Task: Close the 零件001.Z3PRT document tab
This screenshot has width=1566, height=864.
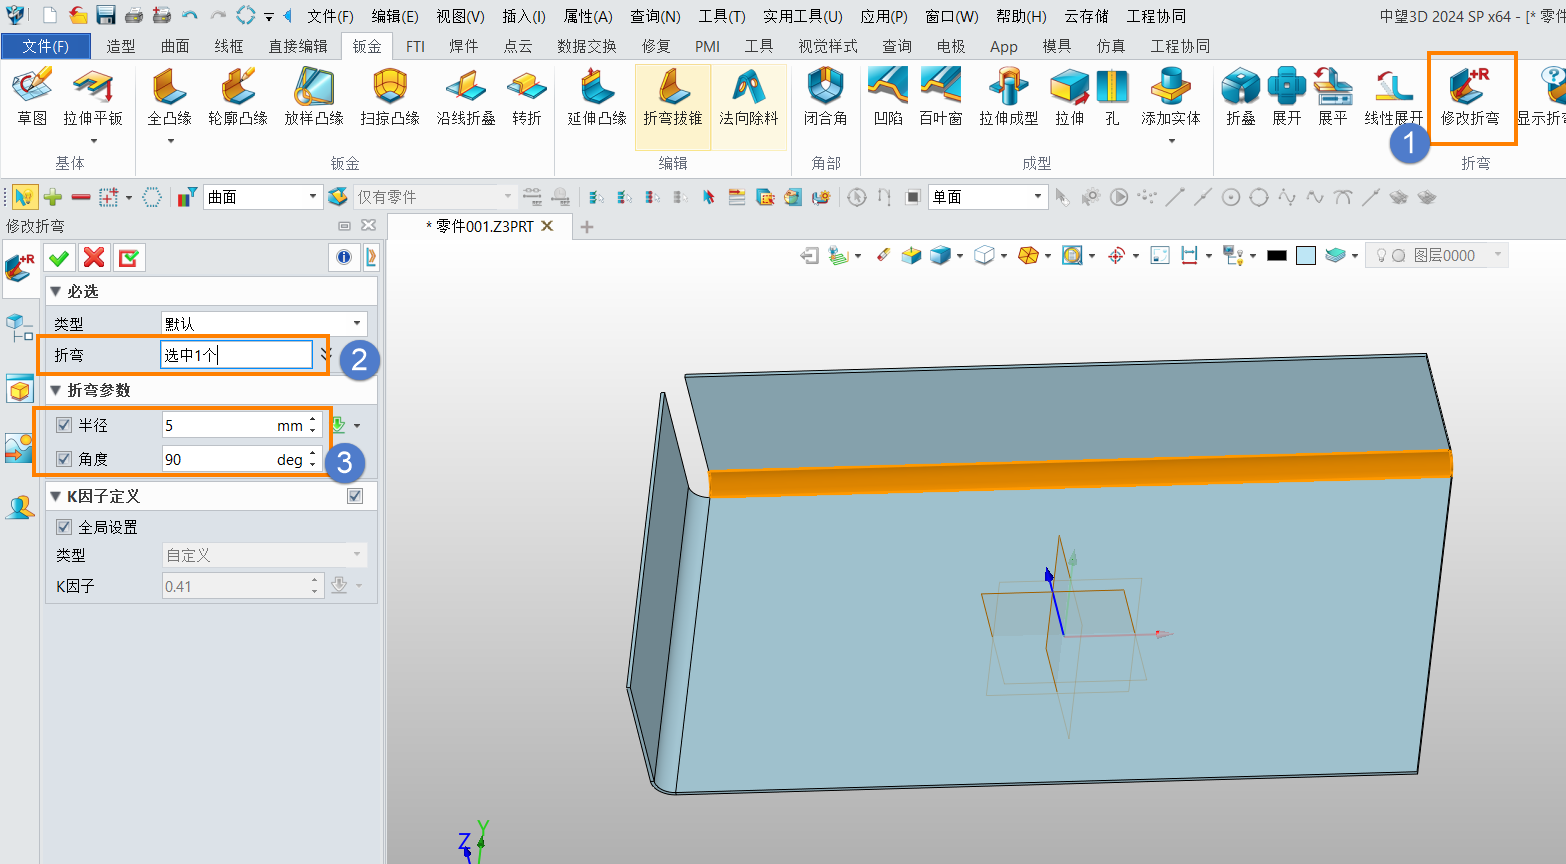Action: pyautogui.click(x=547, y=226)
